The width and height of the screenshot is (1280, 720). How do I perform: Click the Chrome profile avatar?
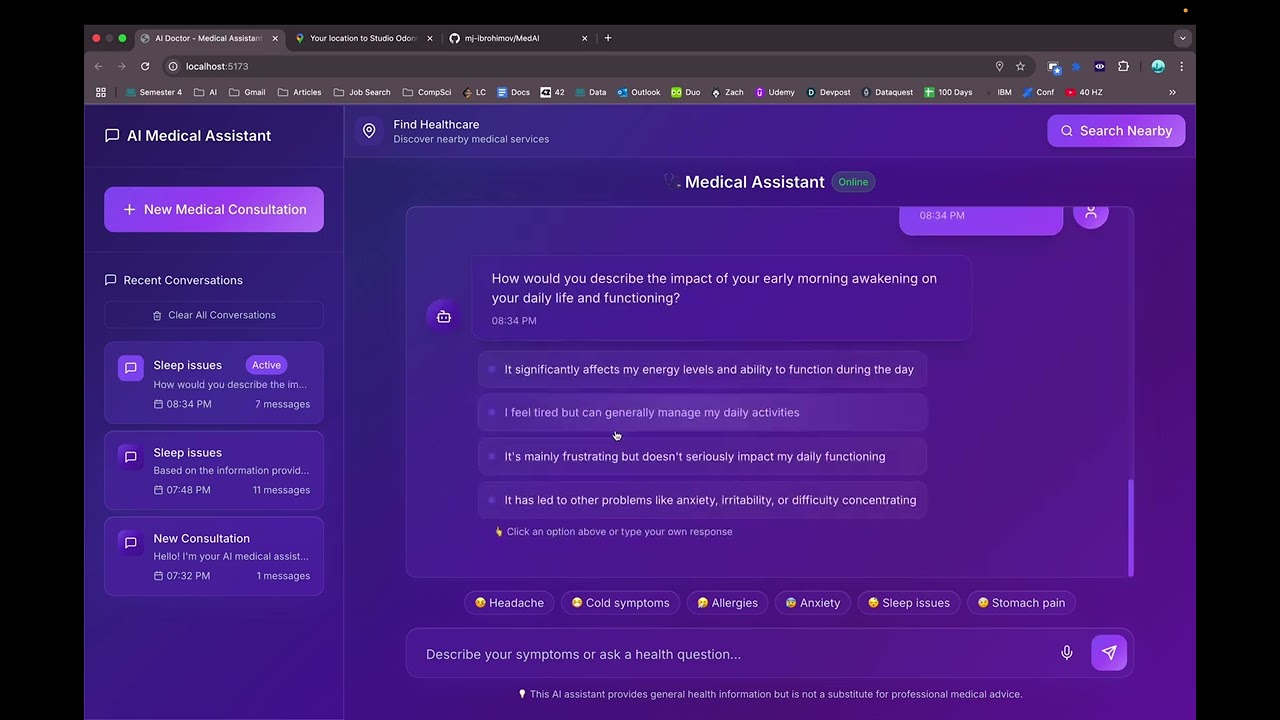coord(1158,66)
